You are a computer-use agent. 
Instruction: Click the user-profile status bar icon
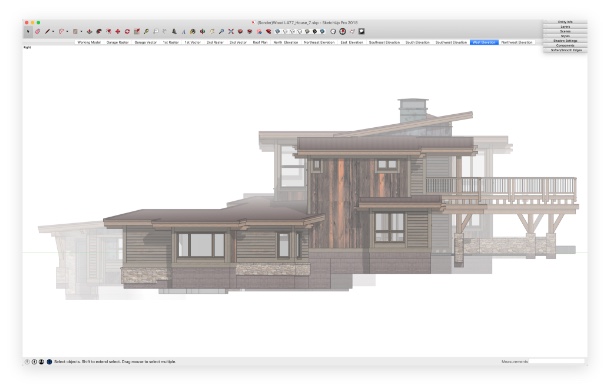[41, 362]
